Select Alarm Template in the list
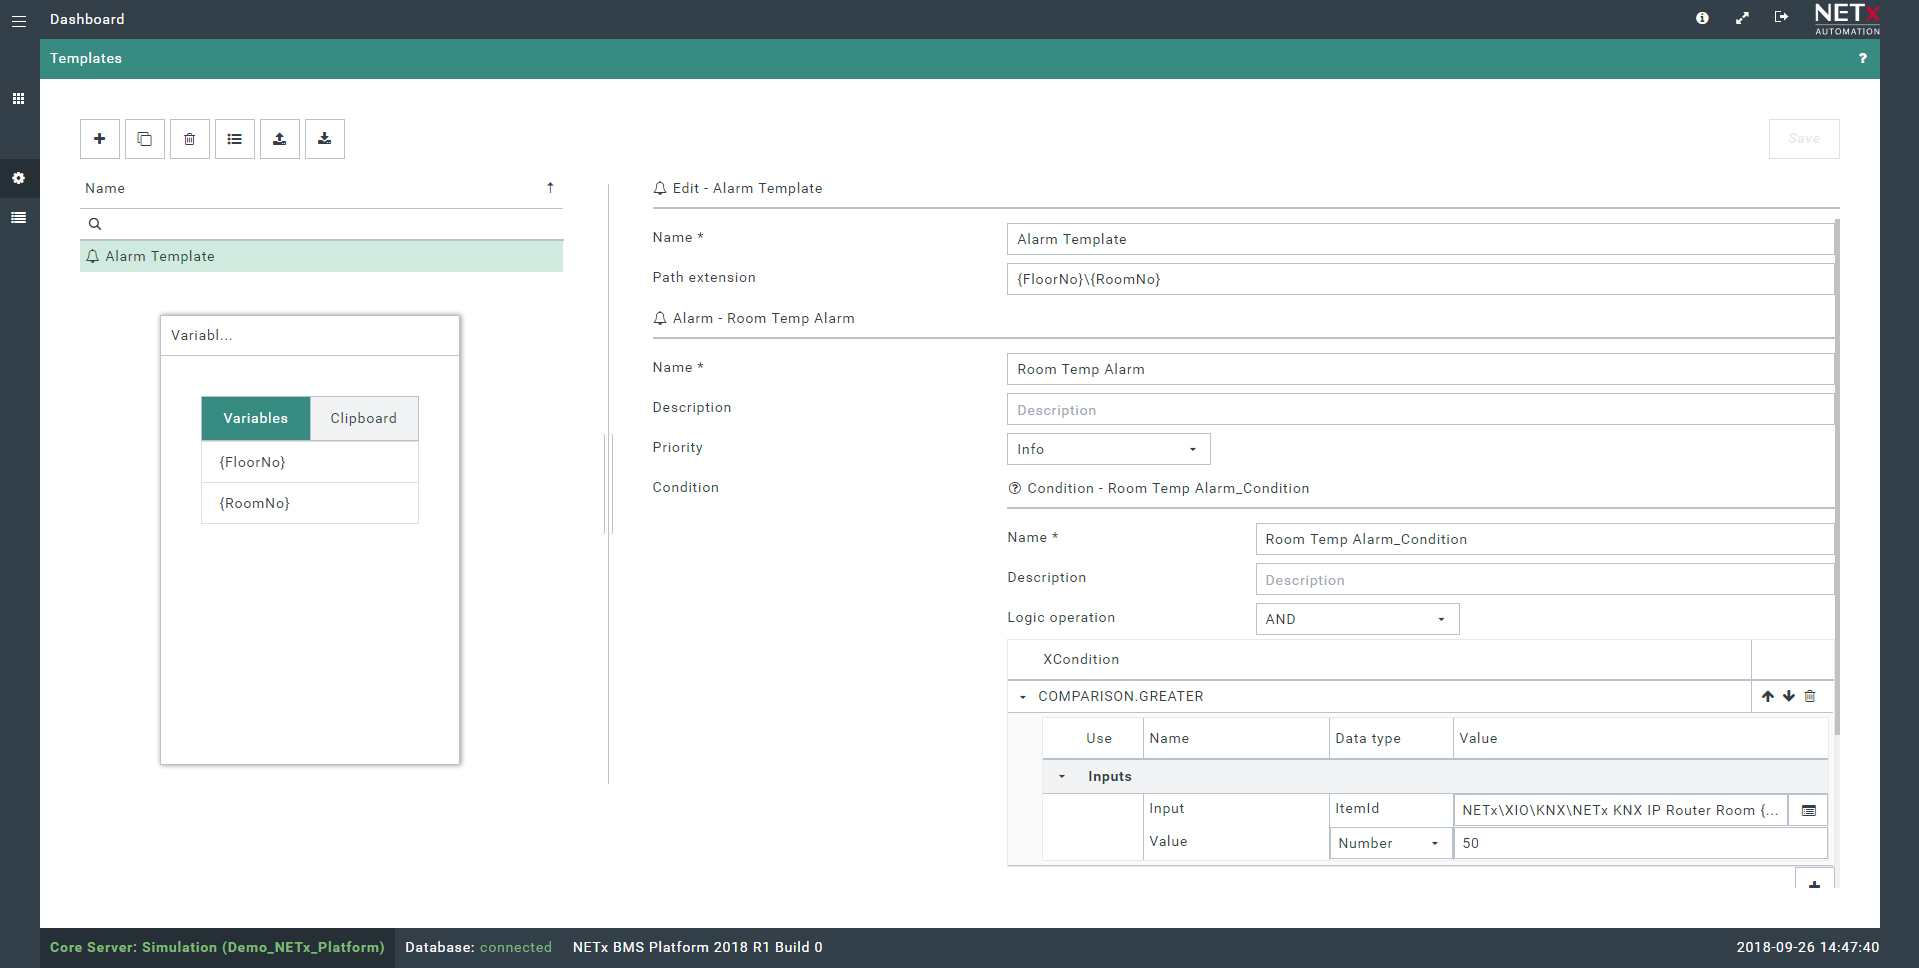This screenshot has height=968, width=1919. 321,256
